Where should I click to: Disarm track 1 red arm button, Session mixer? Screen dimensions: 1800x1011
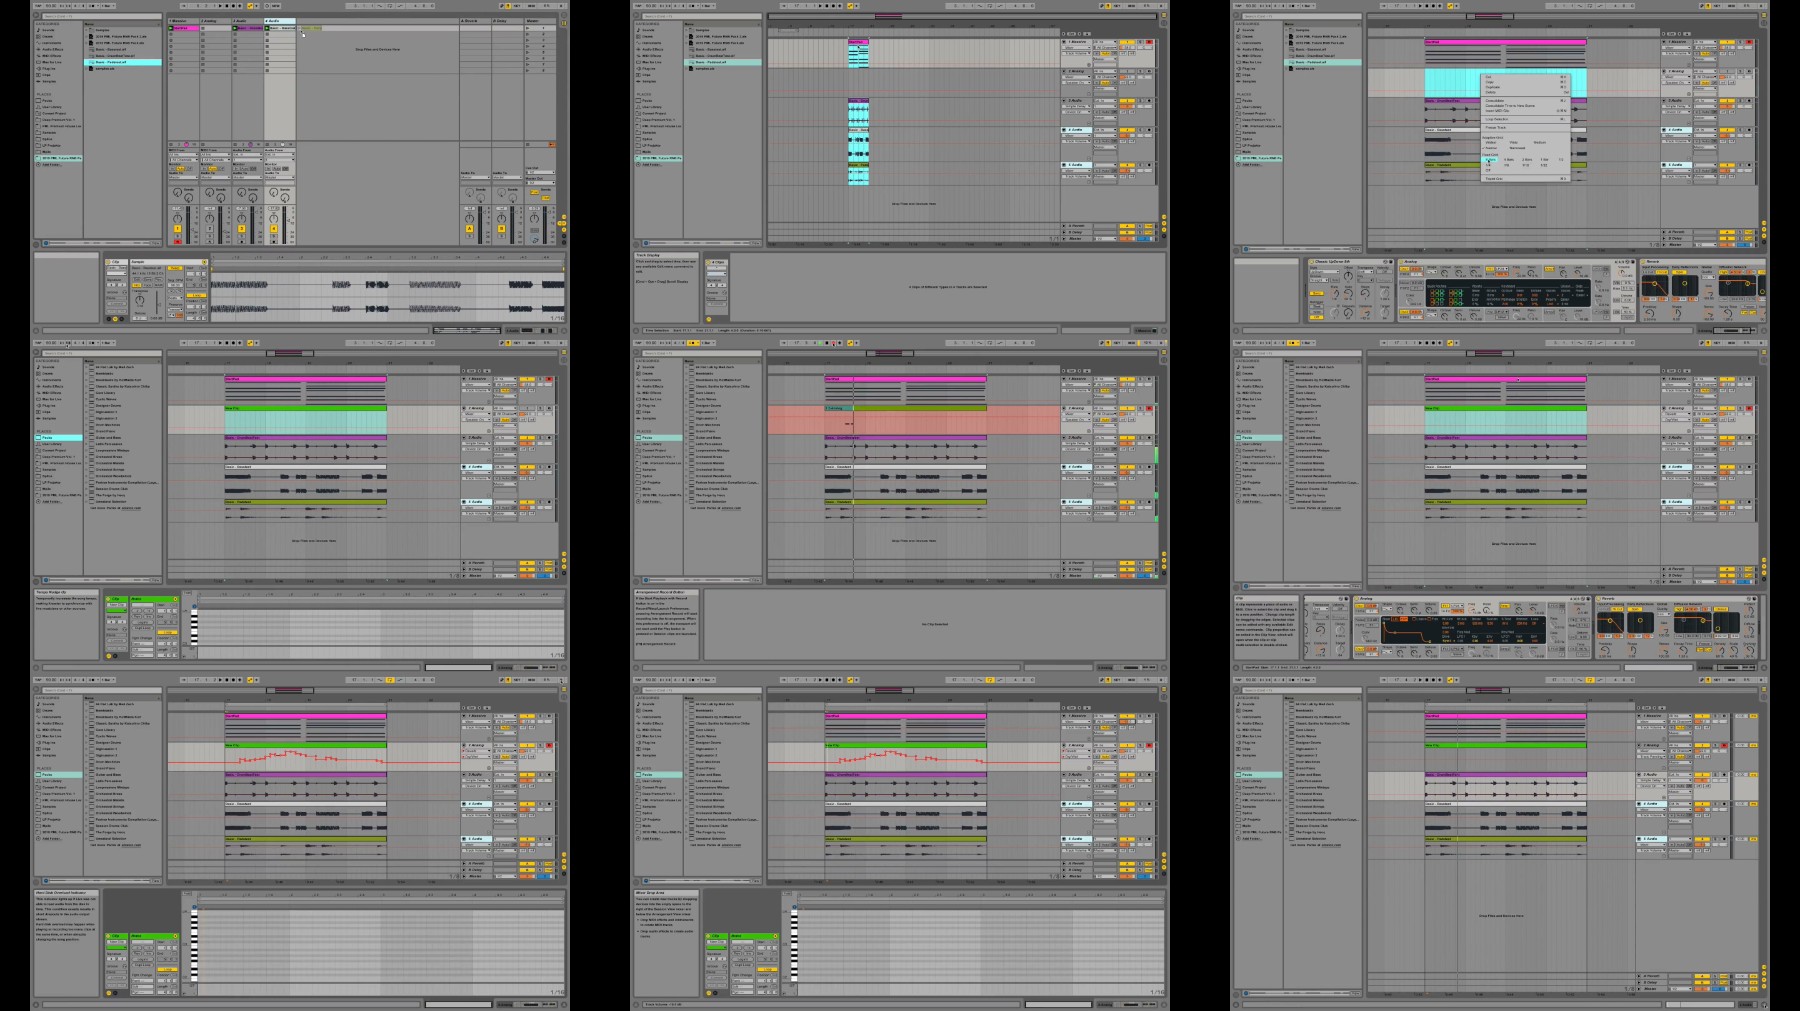(x=178, y=242)
